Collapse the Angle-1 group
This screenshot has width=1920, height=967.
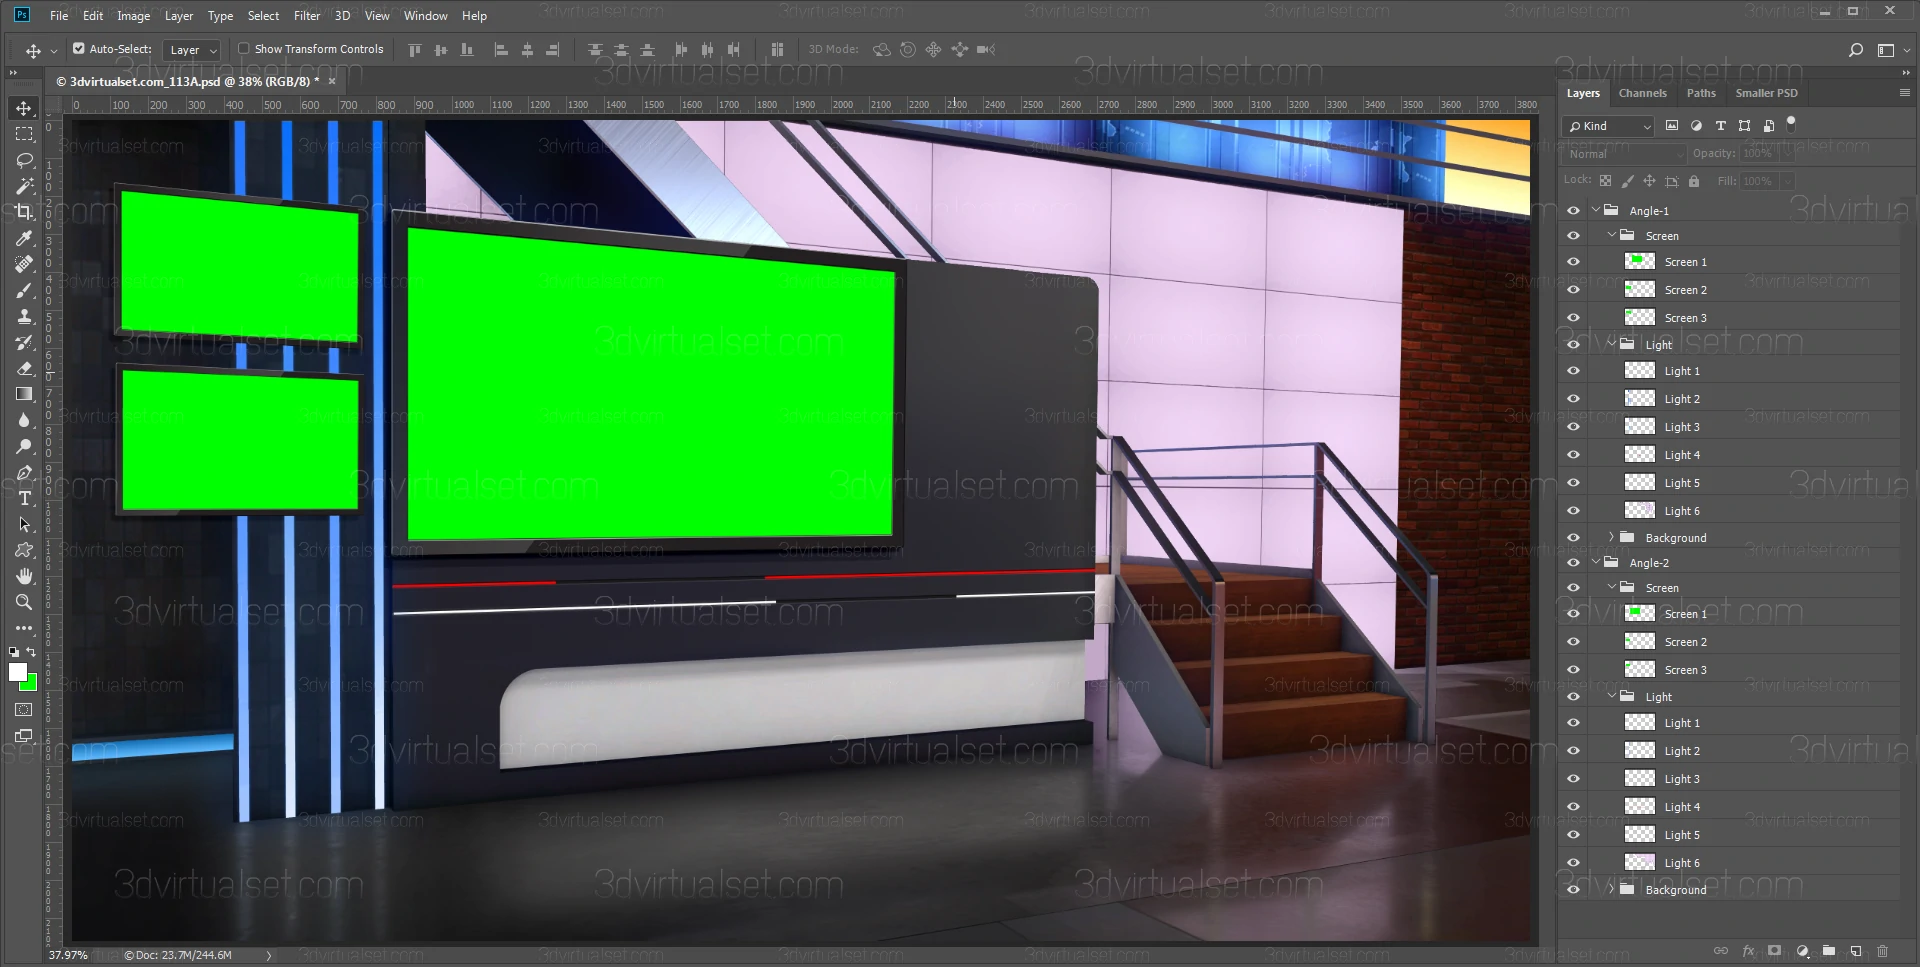click(1596, 210)
